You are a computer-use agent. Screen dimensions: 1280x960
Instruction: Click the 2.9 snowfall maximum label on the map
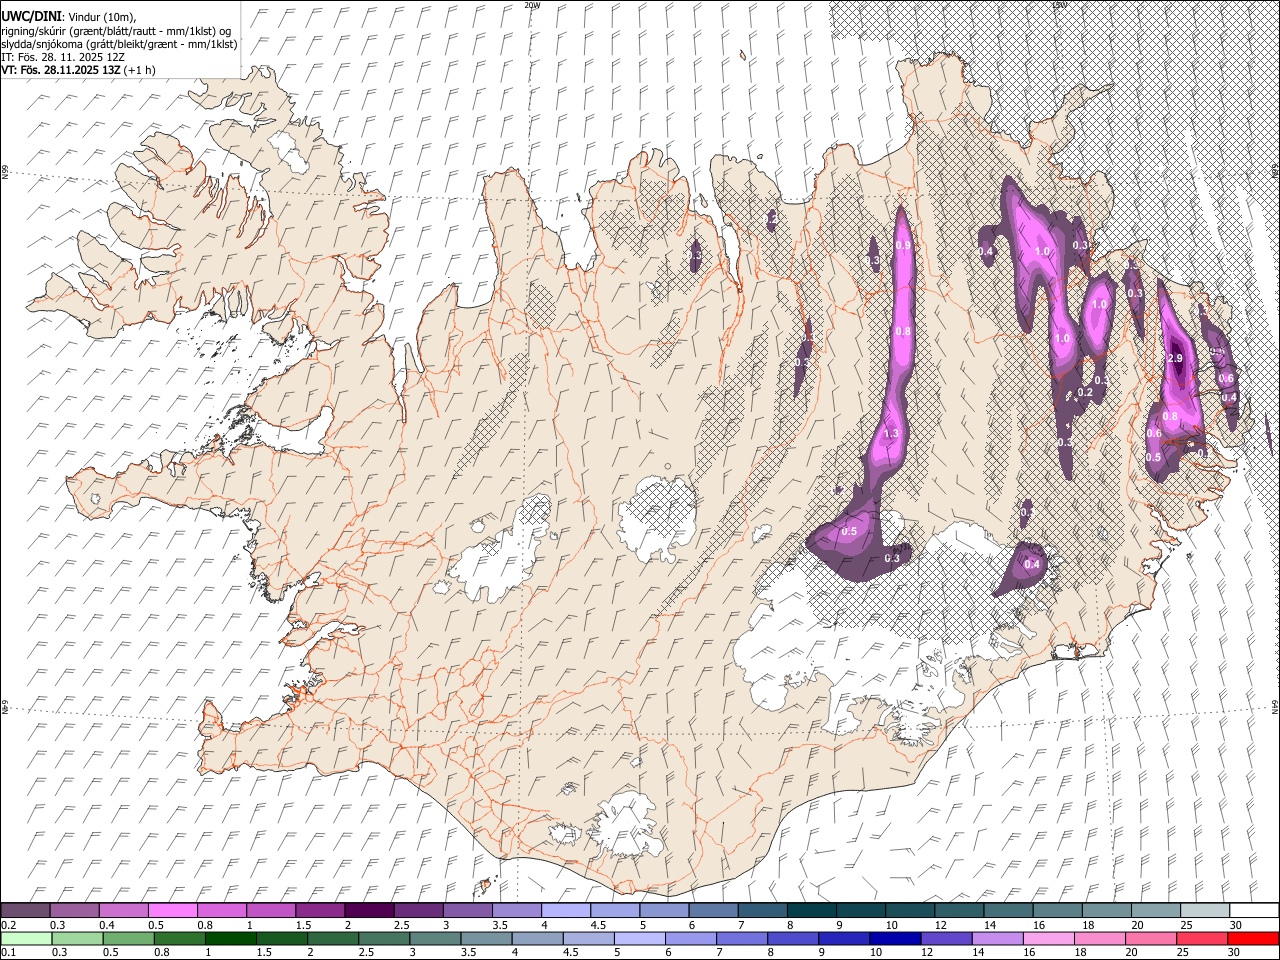1175,358
